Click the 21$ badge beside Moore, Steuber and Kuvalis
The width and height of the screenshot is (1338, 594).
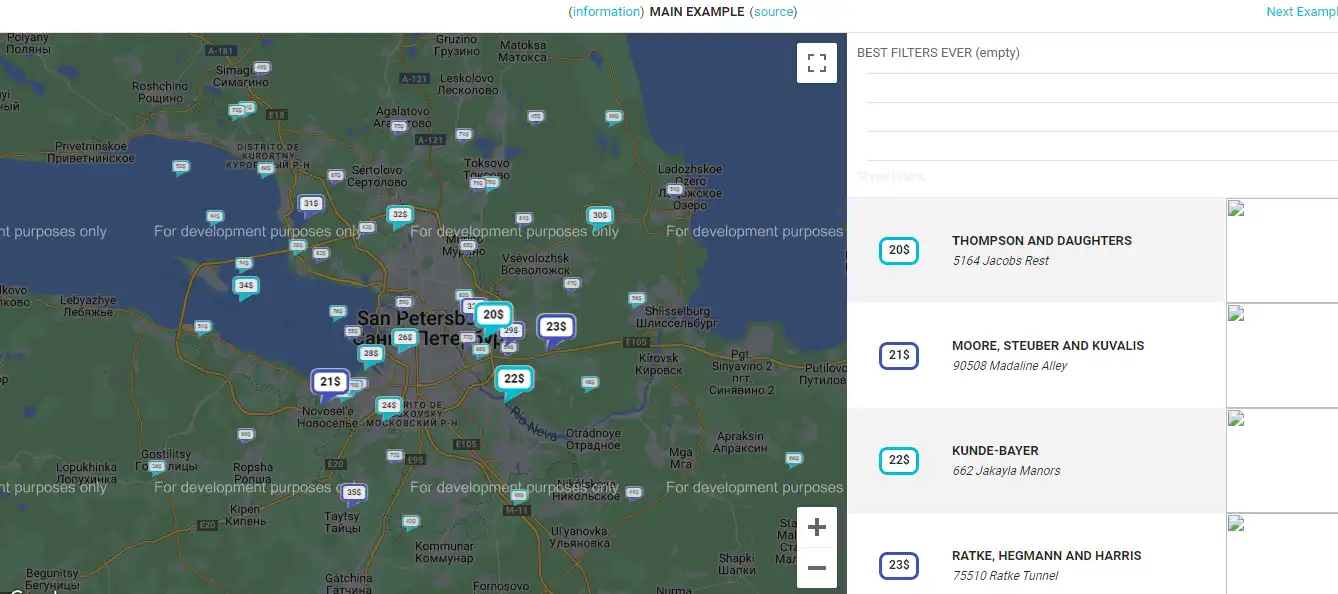(898, 355)
